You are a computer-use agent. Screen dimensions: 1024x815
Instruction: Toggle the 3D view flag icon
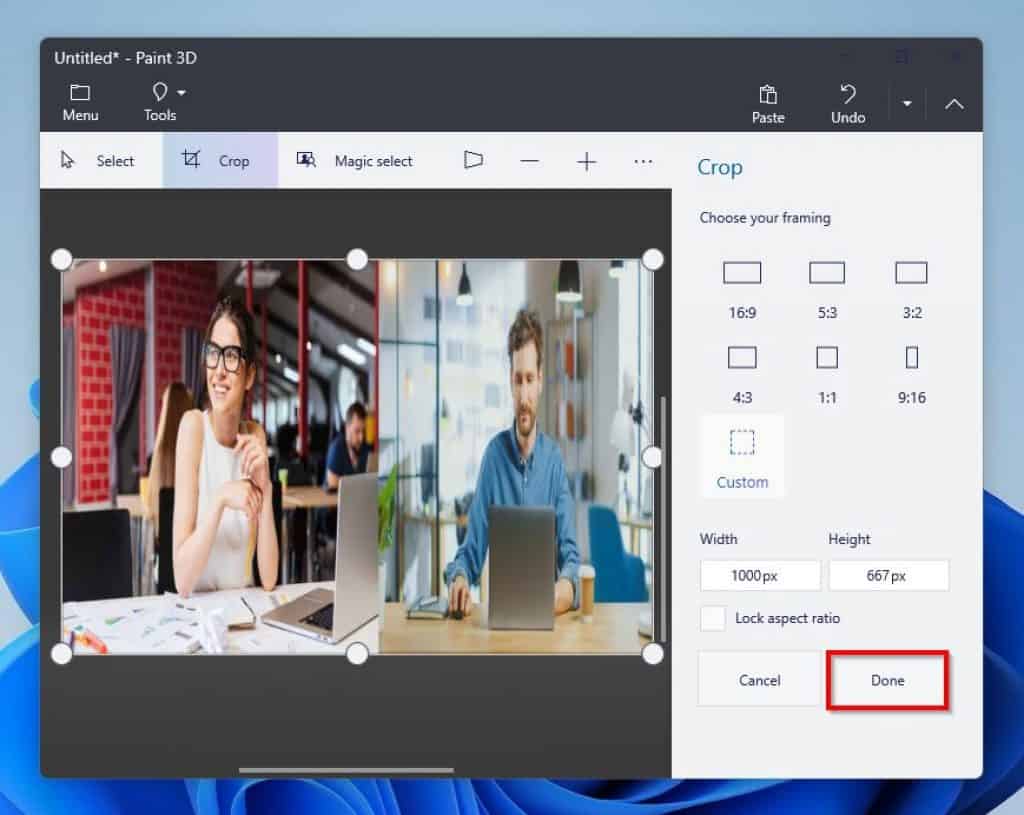click(473, 160)
